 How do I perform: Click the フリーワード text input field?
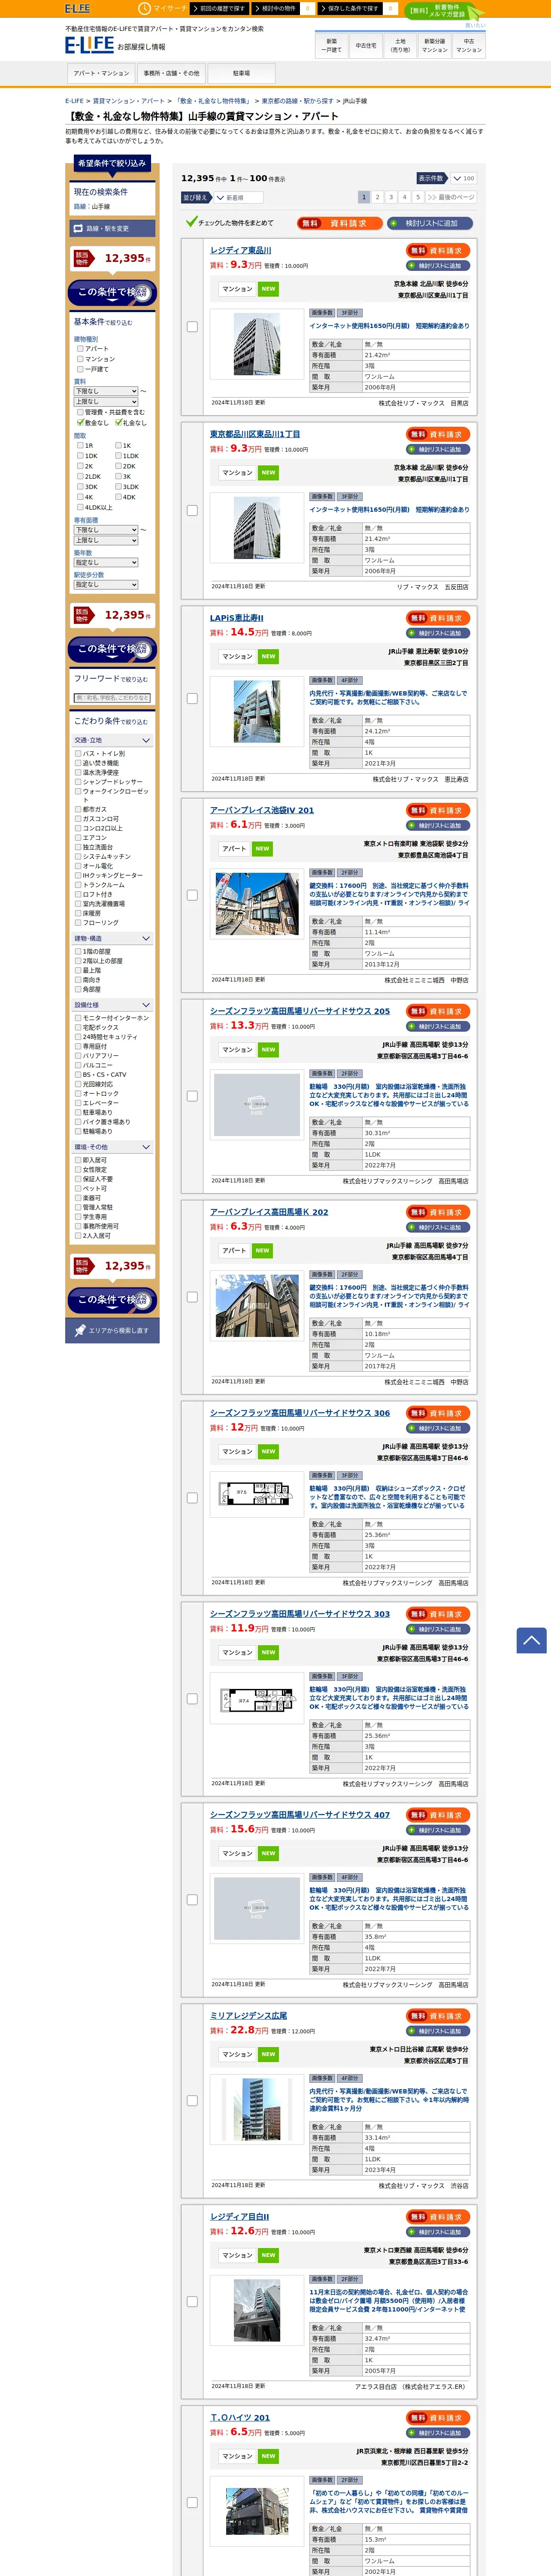112,698
